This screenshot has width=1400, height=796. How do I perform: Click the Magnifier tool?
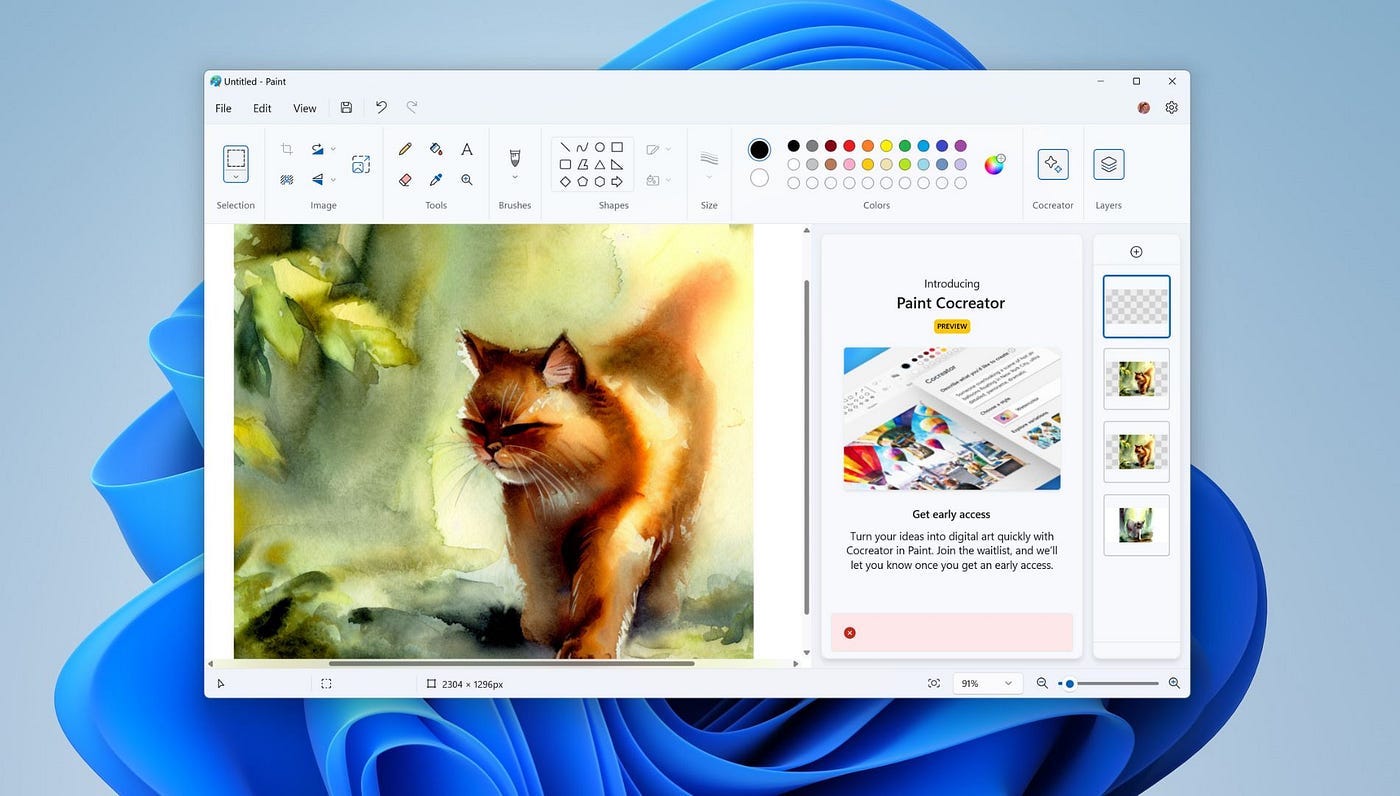coord(466,180)
